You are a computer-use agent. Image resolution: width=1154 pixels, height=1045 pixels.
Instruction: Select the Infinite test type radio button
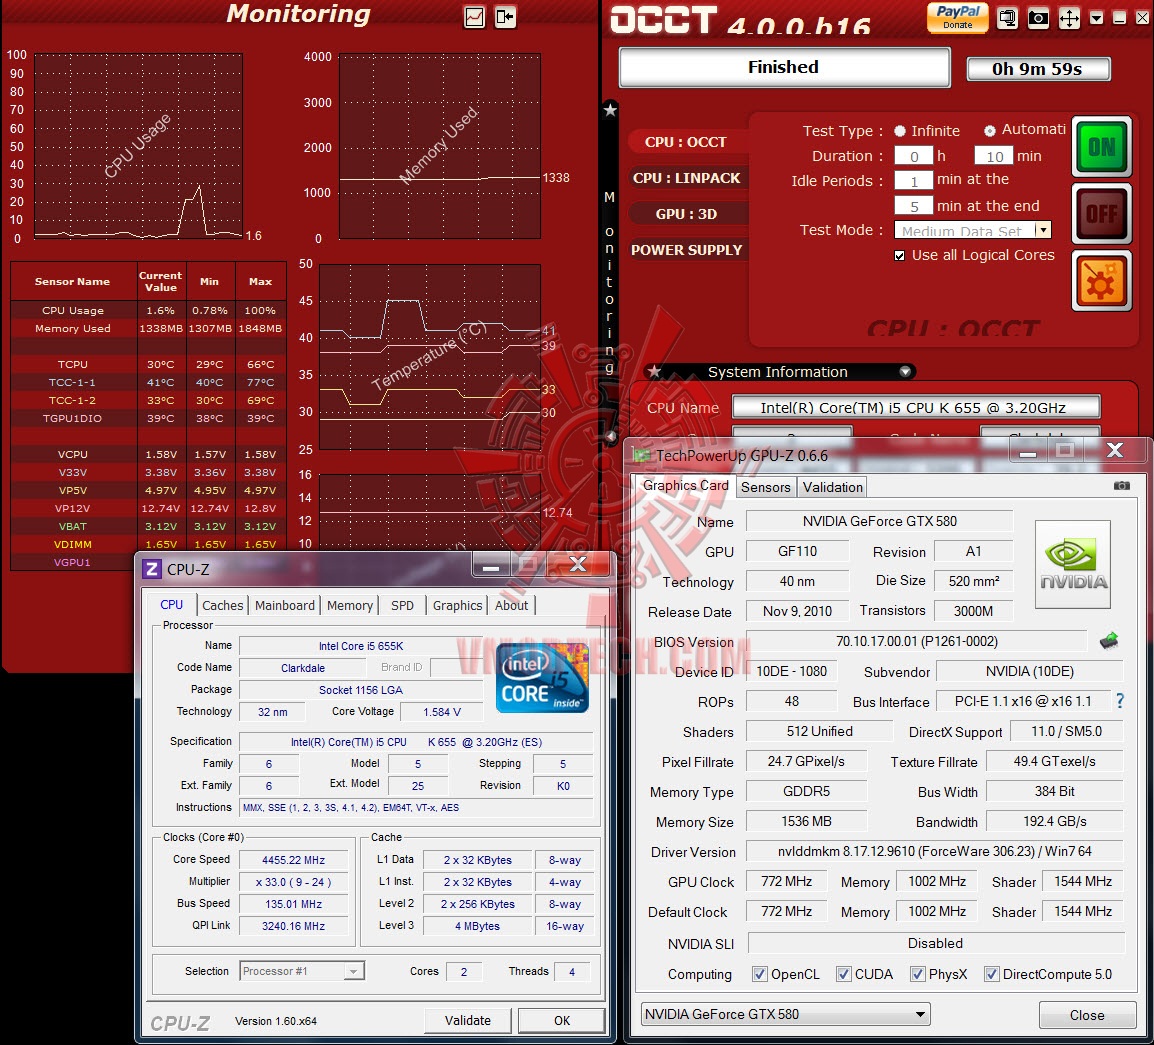pos(899,131)
